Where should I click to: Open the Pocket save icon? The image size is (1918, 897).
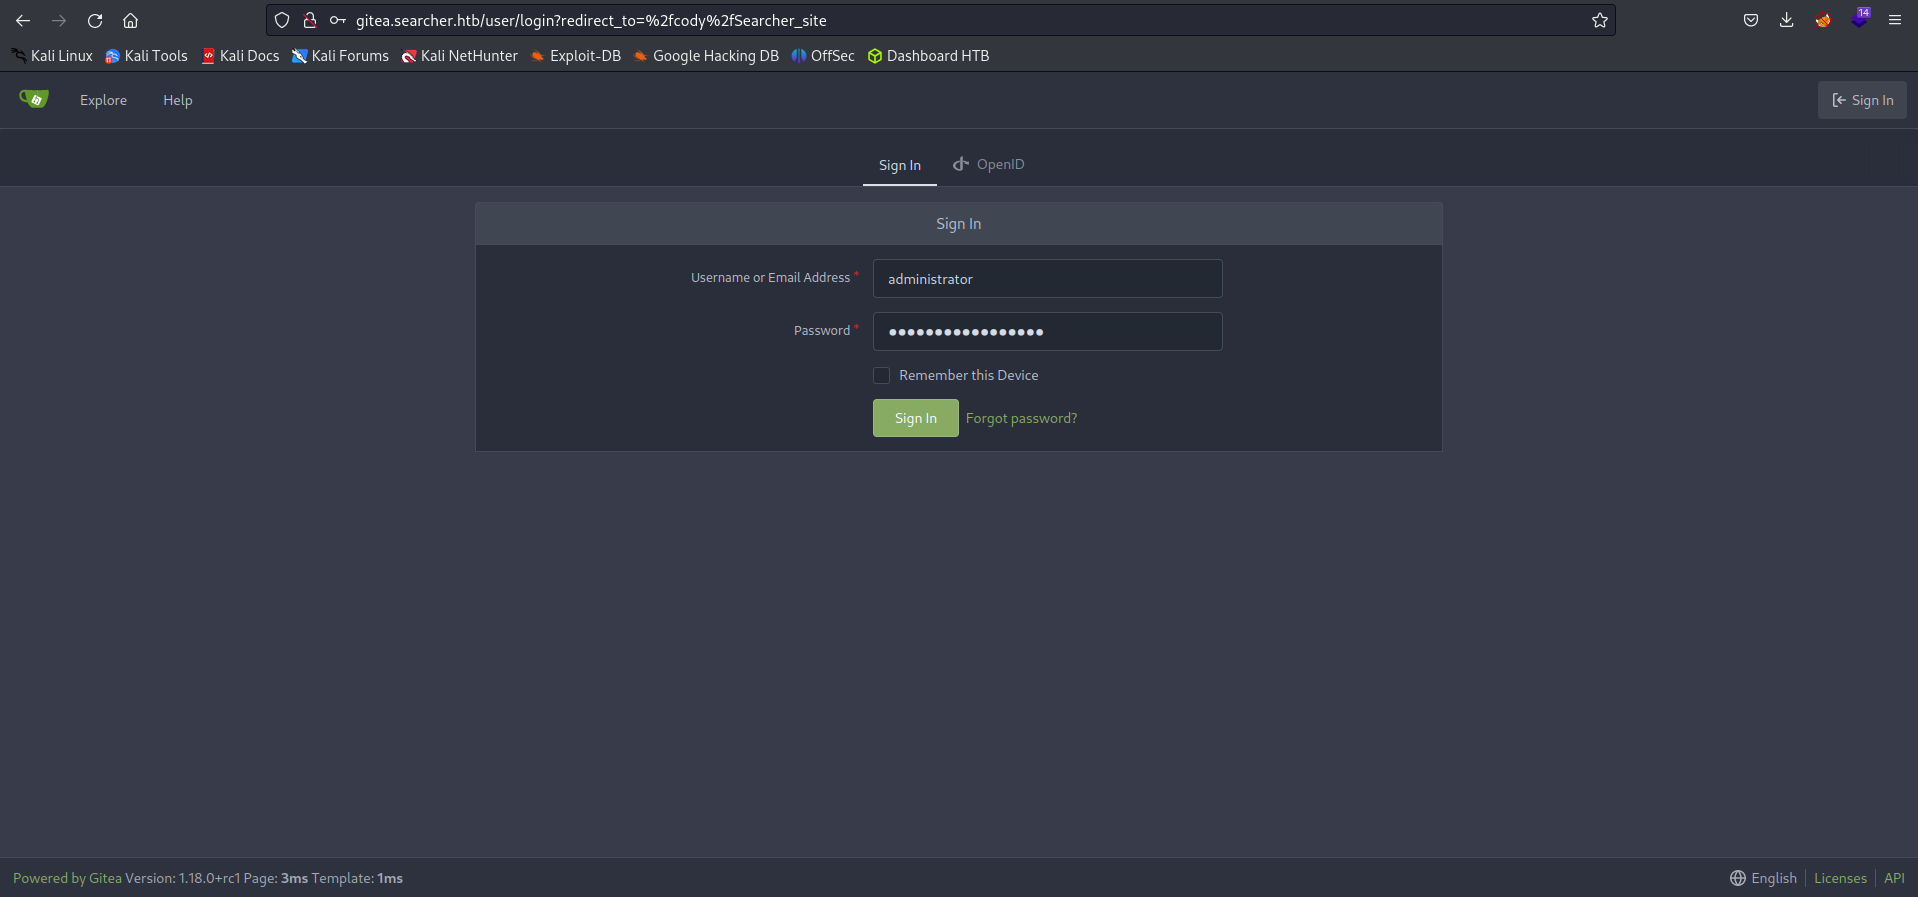pos(1750,21)
